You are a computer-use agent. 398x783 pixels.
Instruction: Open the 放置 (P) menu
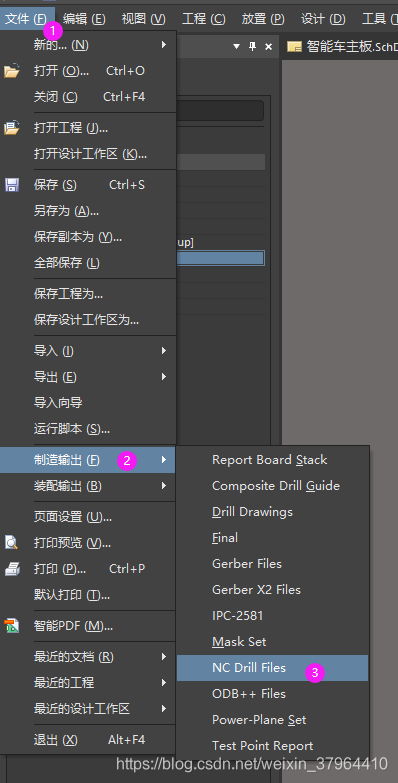(x=263, y=19)
